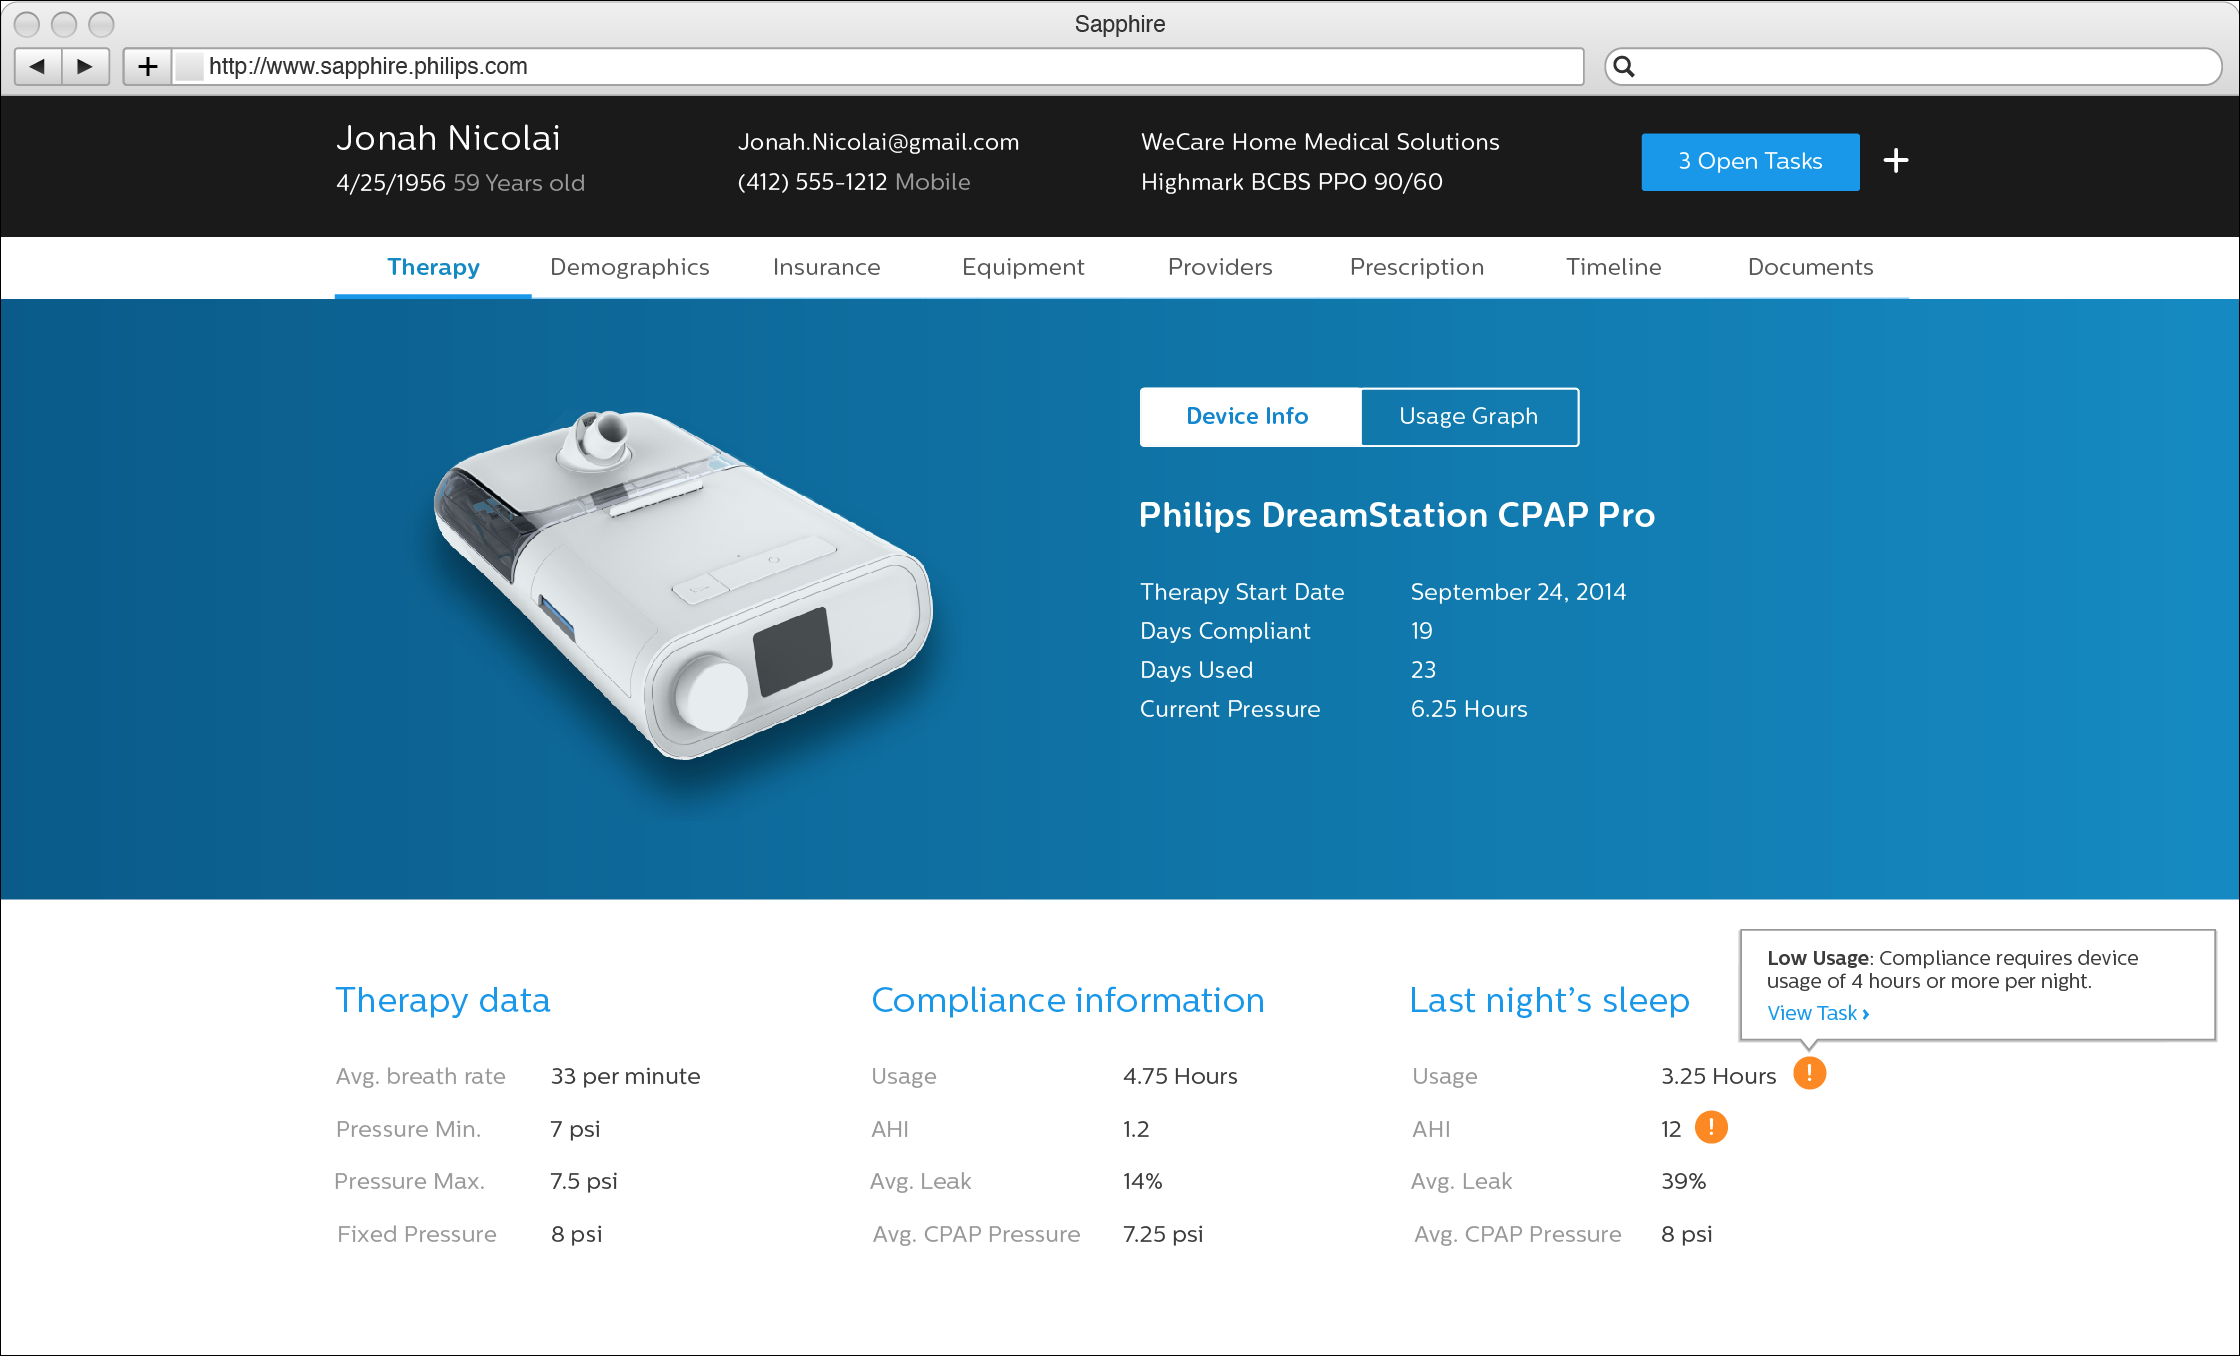Screen dimensions: 2240x1356
Task: Click the back navigation arrow
Action: (x=37, y=66)
